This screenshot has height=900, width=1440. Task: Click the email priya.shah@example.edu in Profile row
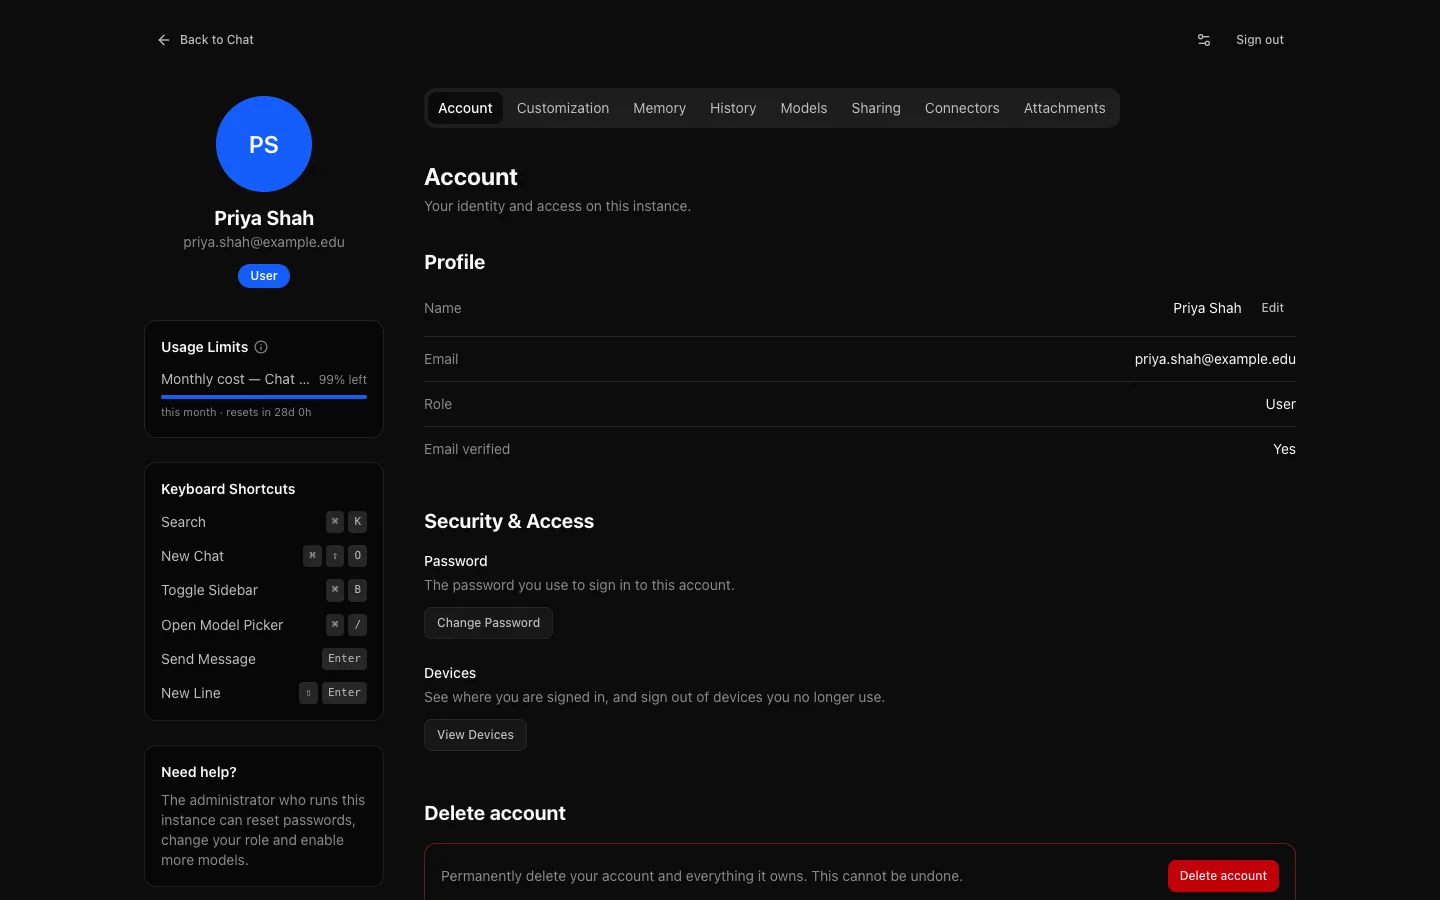point(1215,359)
